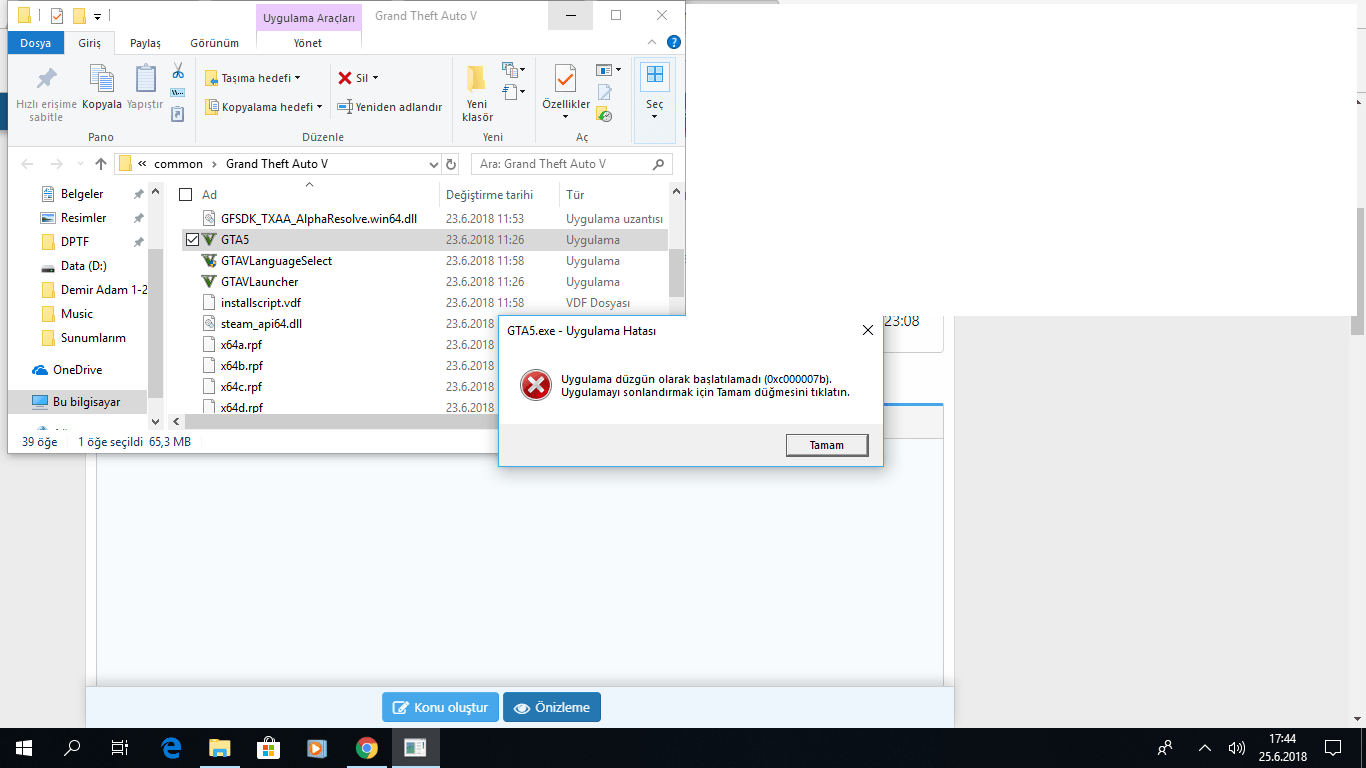Screen dimensions: 1366x768
Task: Switch to the Görünüm ribbon tab
Action: pyautogui.click(x=215, y=43)
